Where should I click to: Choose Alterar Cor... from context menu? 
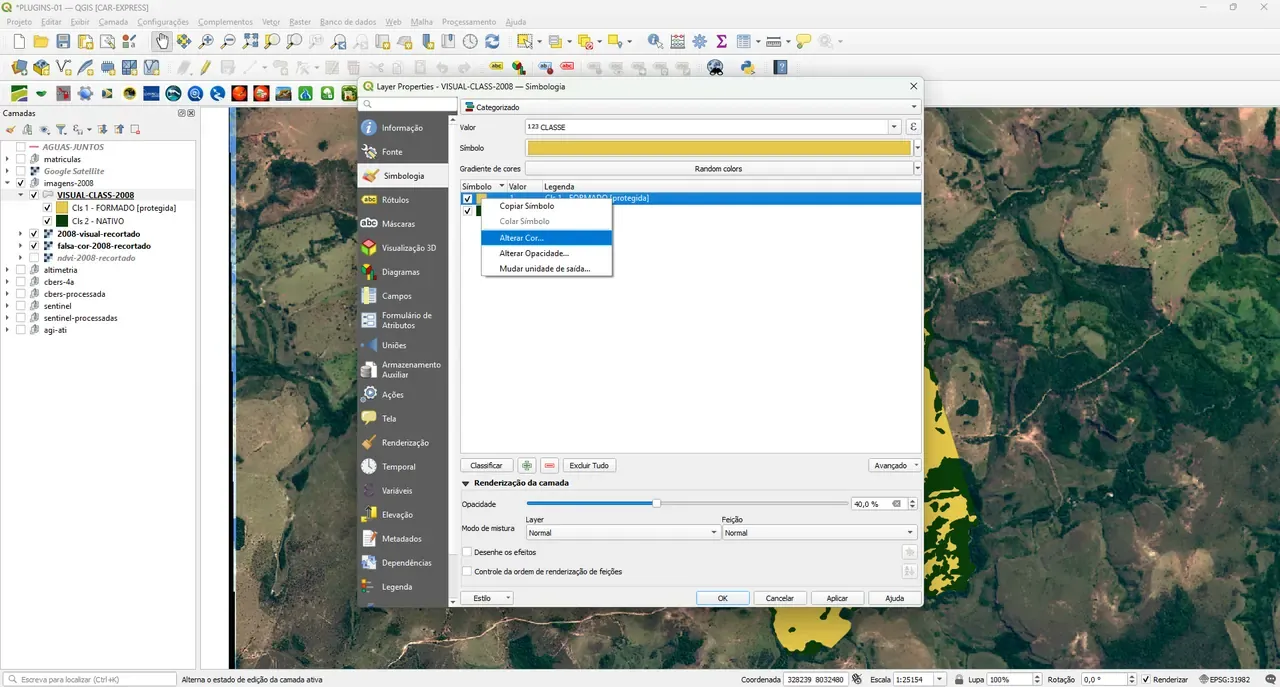pos(546,238)
